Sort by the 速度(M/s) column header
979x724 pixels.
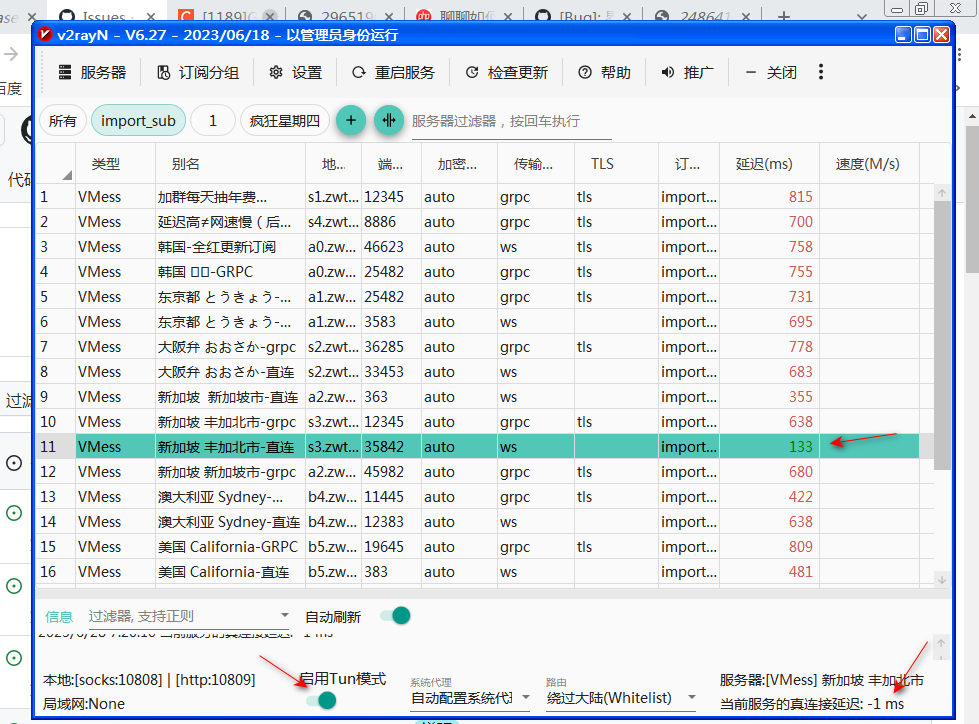click(868, 164)
